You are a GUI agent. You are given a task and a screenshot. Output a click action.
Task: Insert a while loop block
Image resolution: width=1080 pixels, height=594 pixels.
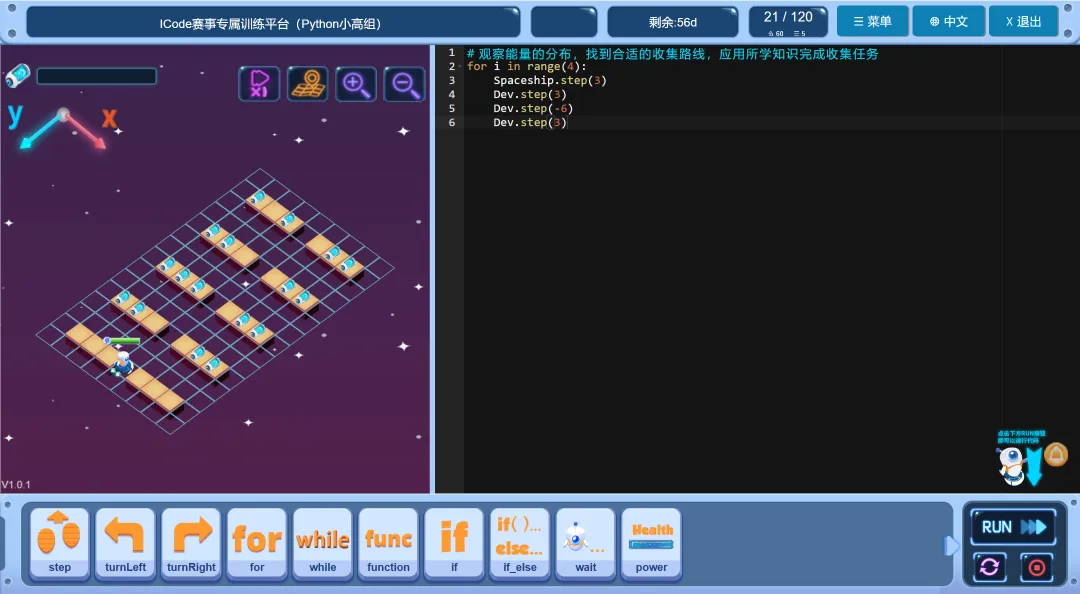tap(323, 544)
